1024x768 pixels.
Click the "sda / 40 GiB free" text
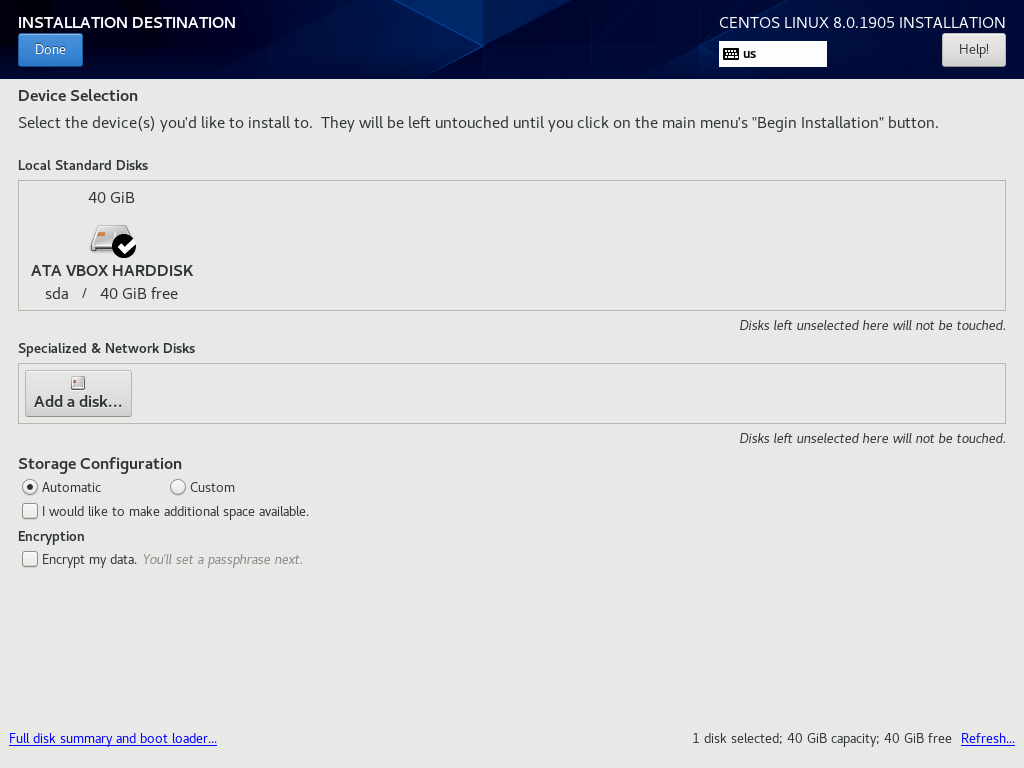click(112, 294)
